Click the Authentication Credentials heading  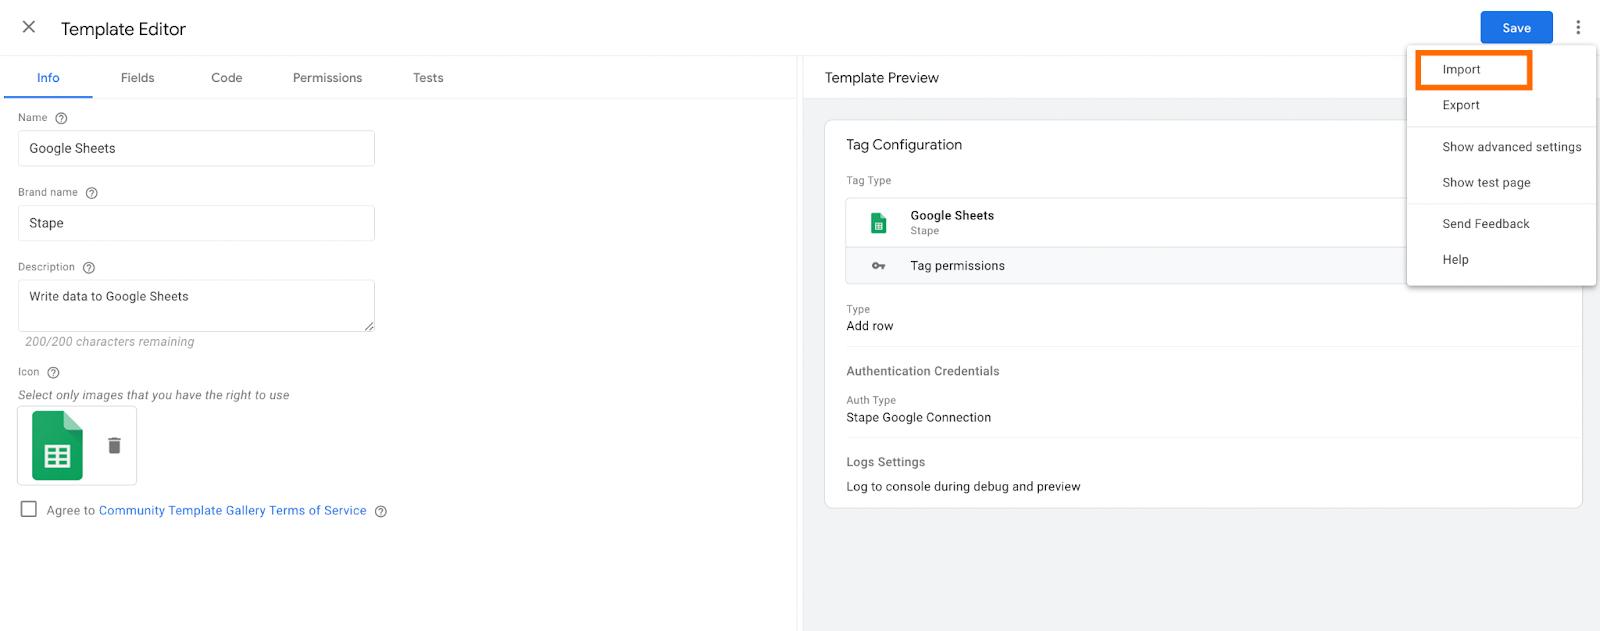point(922,371)
